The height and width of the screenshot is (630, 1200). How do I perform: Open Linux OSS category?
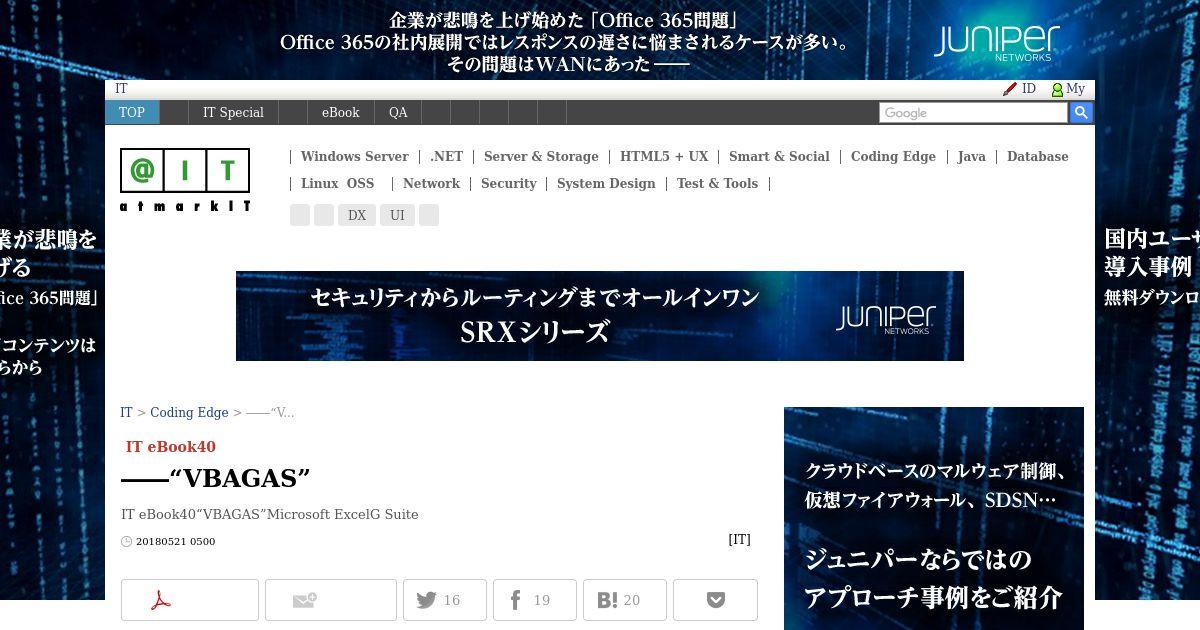(x=337, y=183)
